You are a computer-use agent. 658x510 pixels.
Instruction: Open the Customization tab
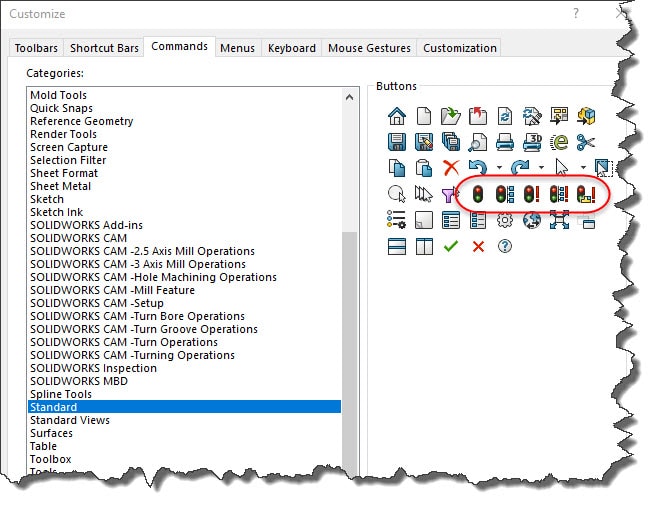click(x=460, y=48)
